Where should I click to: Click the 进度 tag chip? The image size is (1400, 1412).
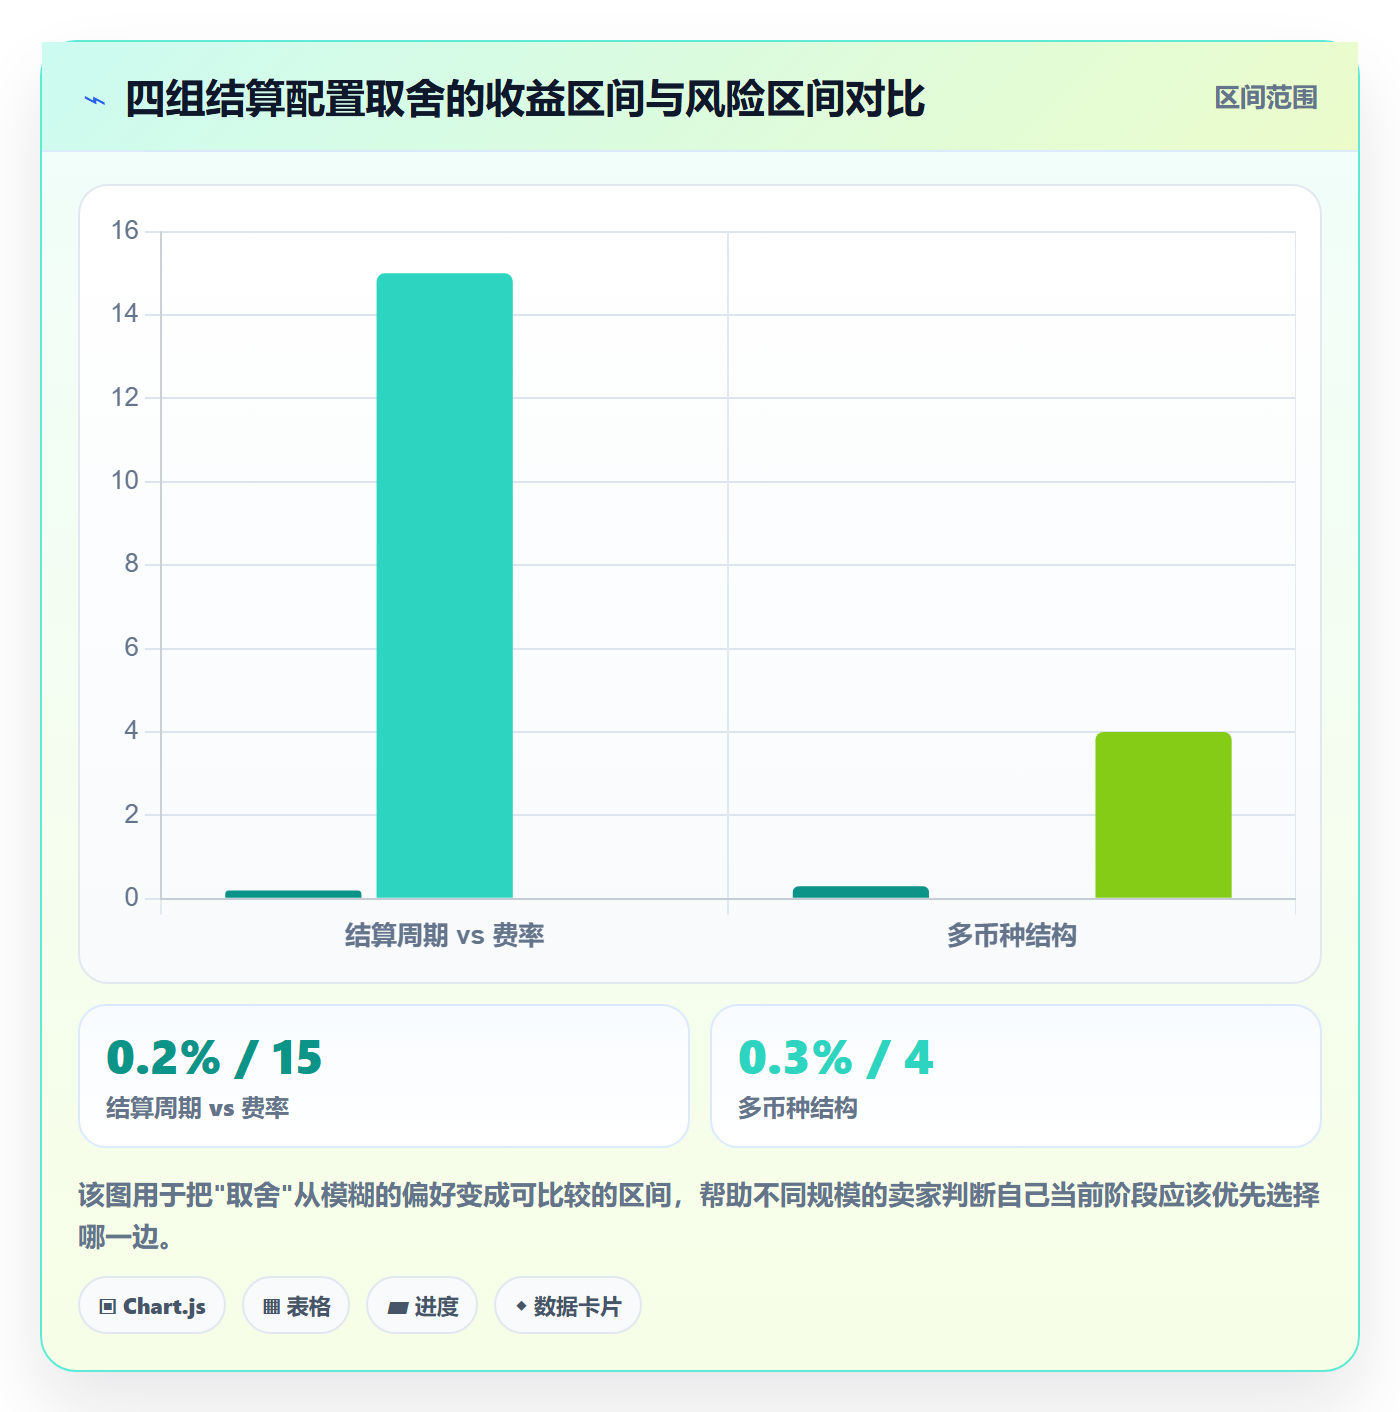coord(422,1306)
